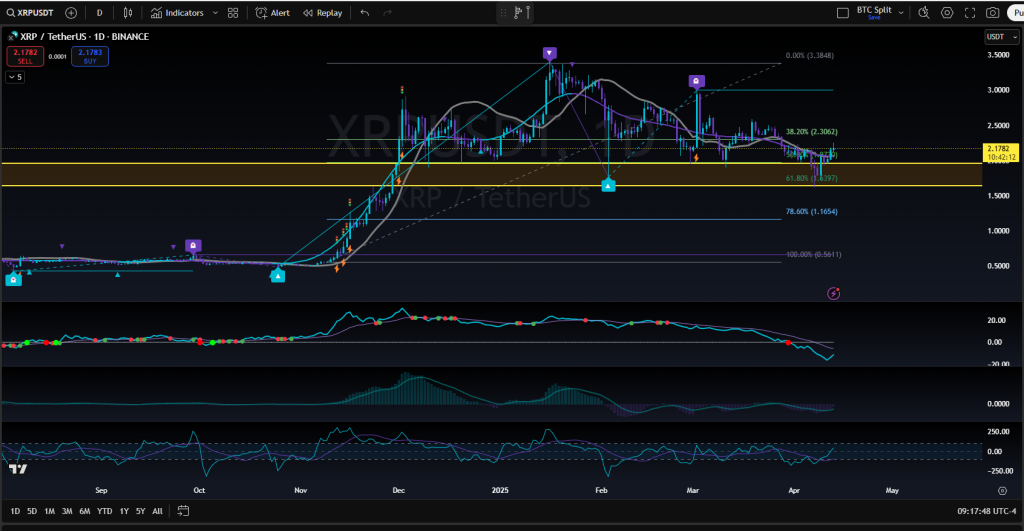The image size is (1024, 531).
Task: Click the 2.1782 SELL button
Action: [x=25, y=56]
